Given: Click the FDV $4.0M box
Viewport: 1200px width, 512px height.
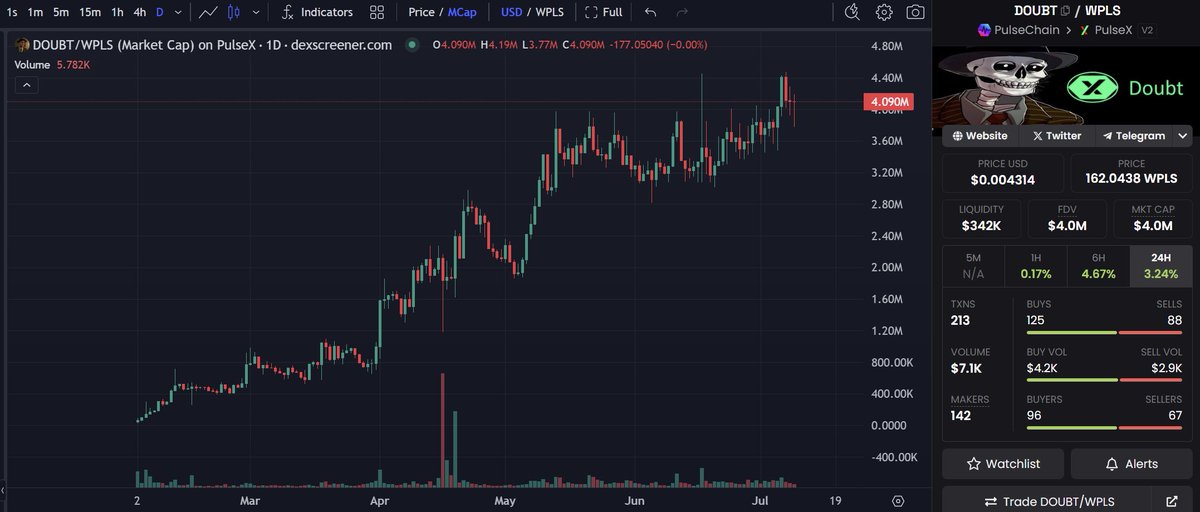Looking at the screenshot, I should [x=1067, y=218].
